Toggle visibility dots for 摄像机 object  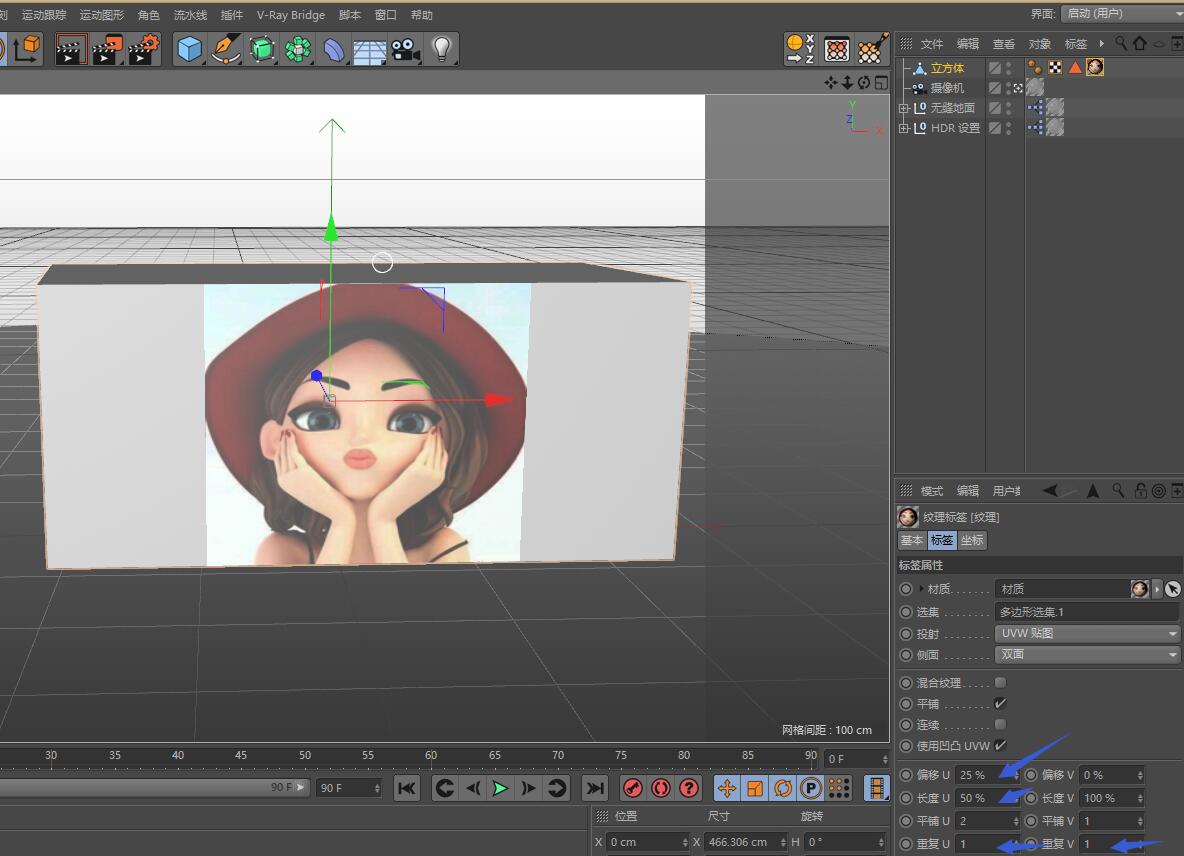(1009, 88)
